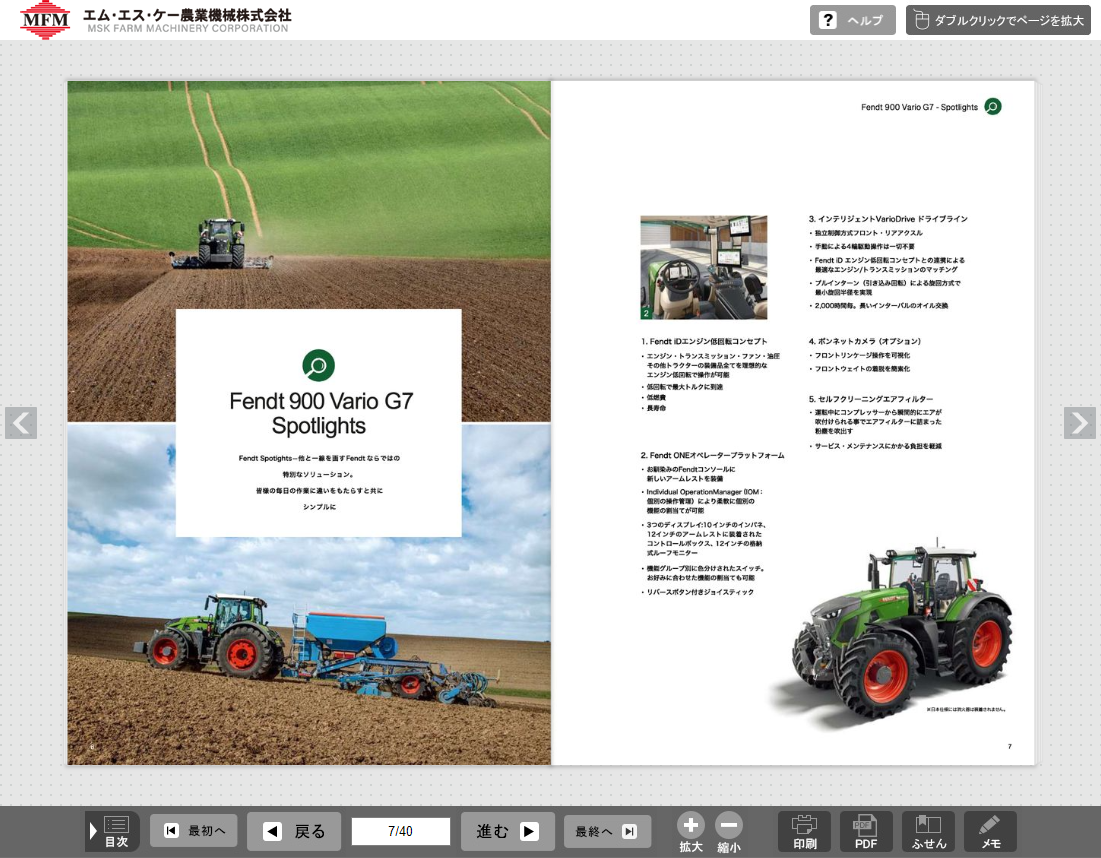
Task: Print the catalog via 印刷 icon
Action: (x=804, y=831)
